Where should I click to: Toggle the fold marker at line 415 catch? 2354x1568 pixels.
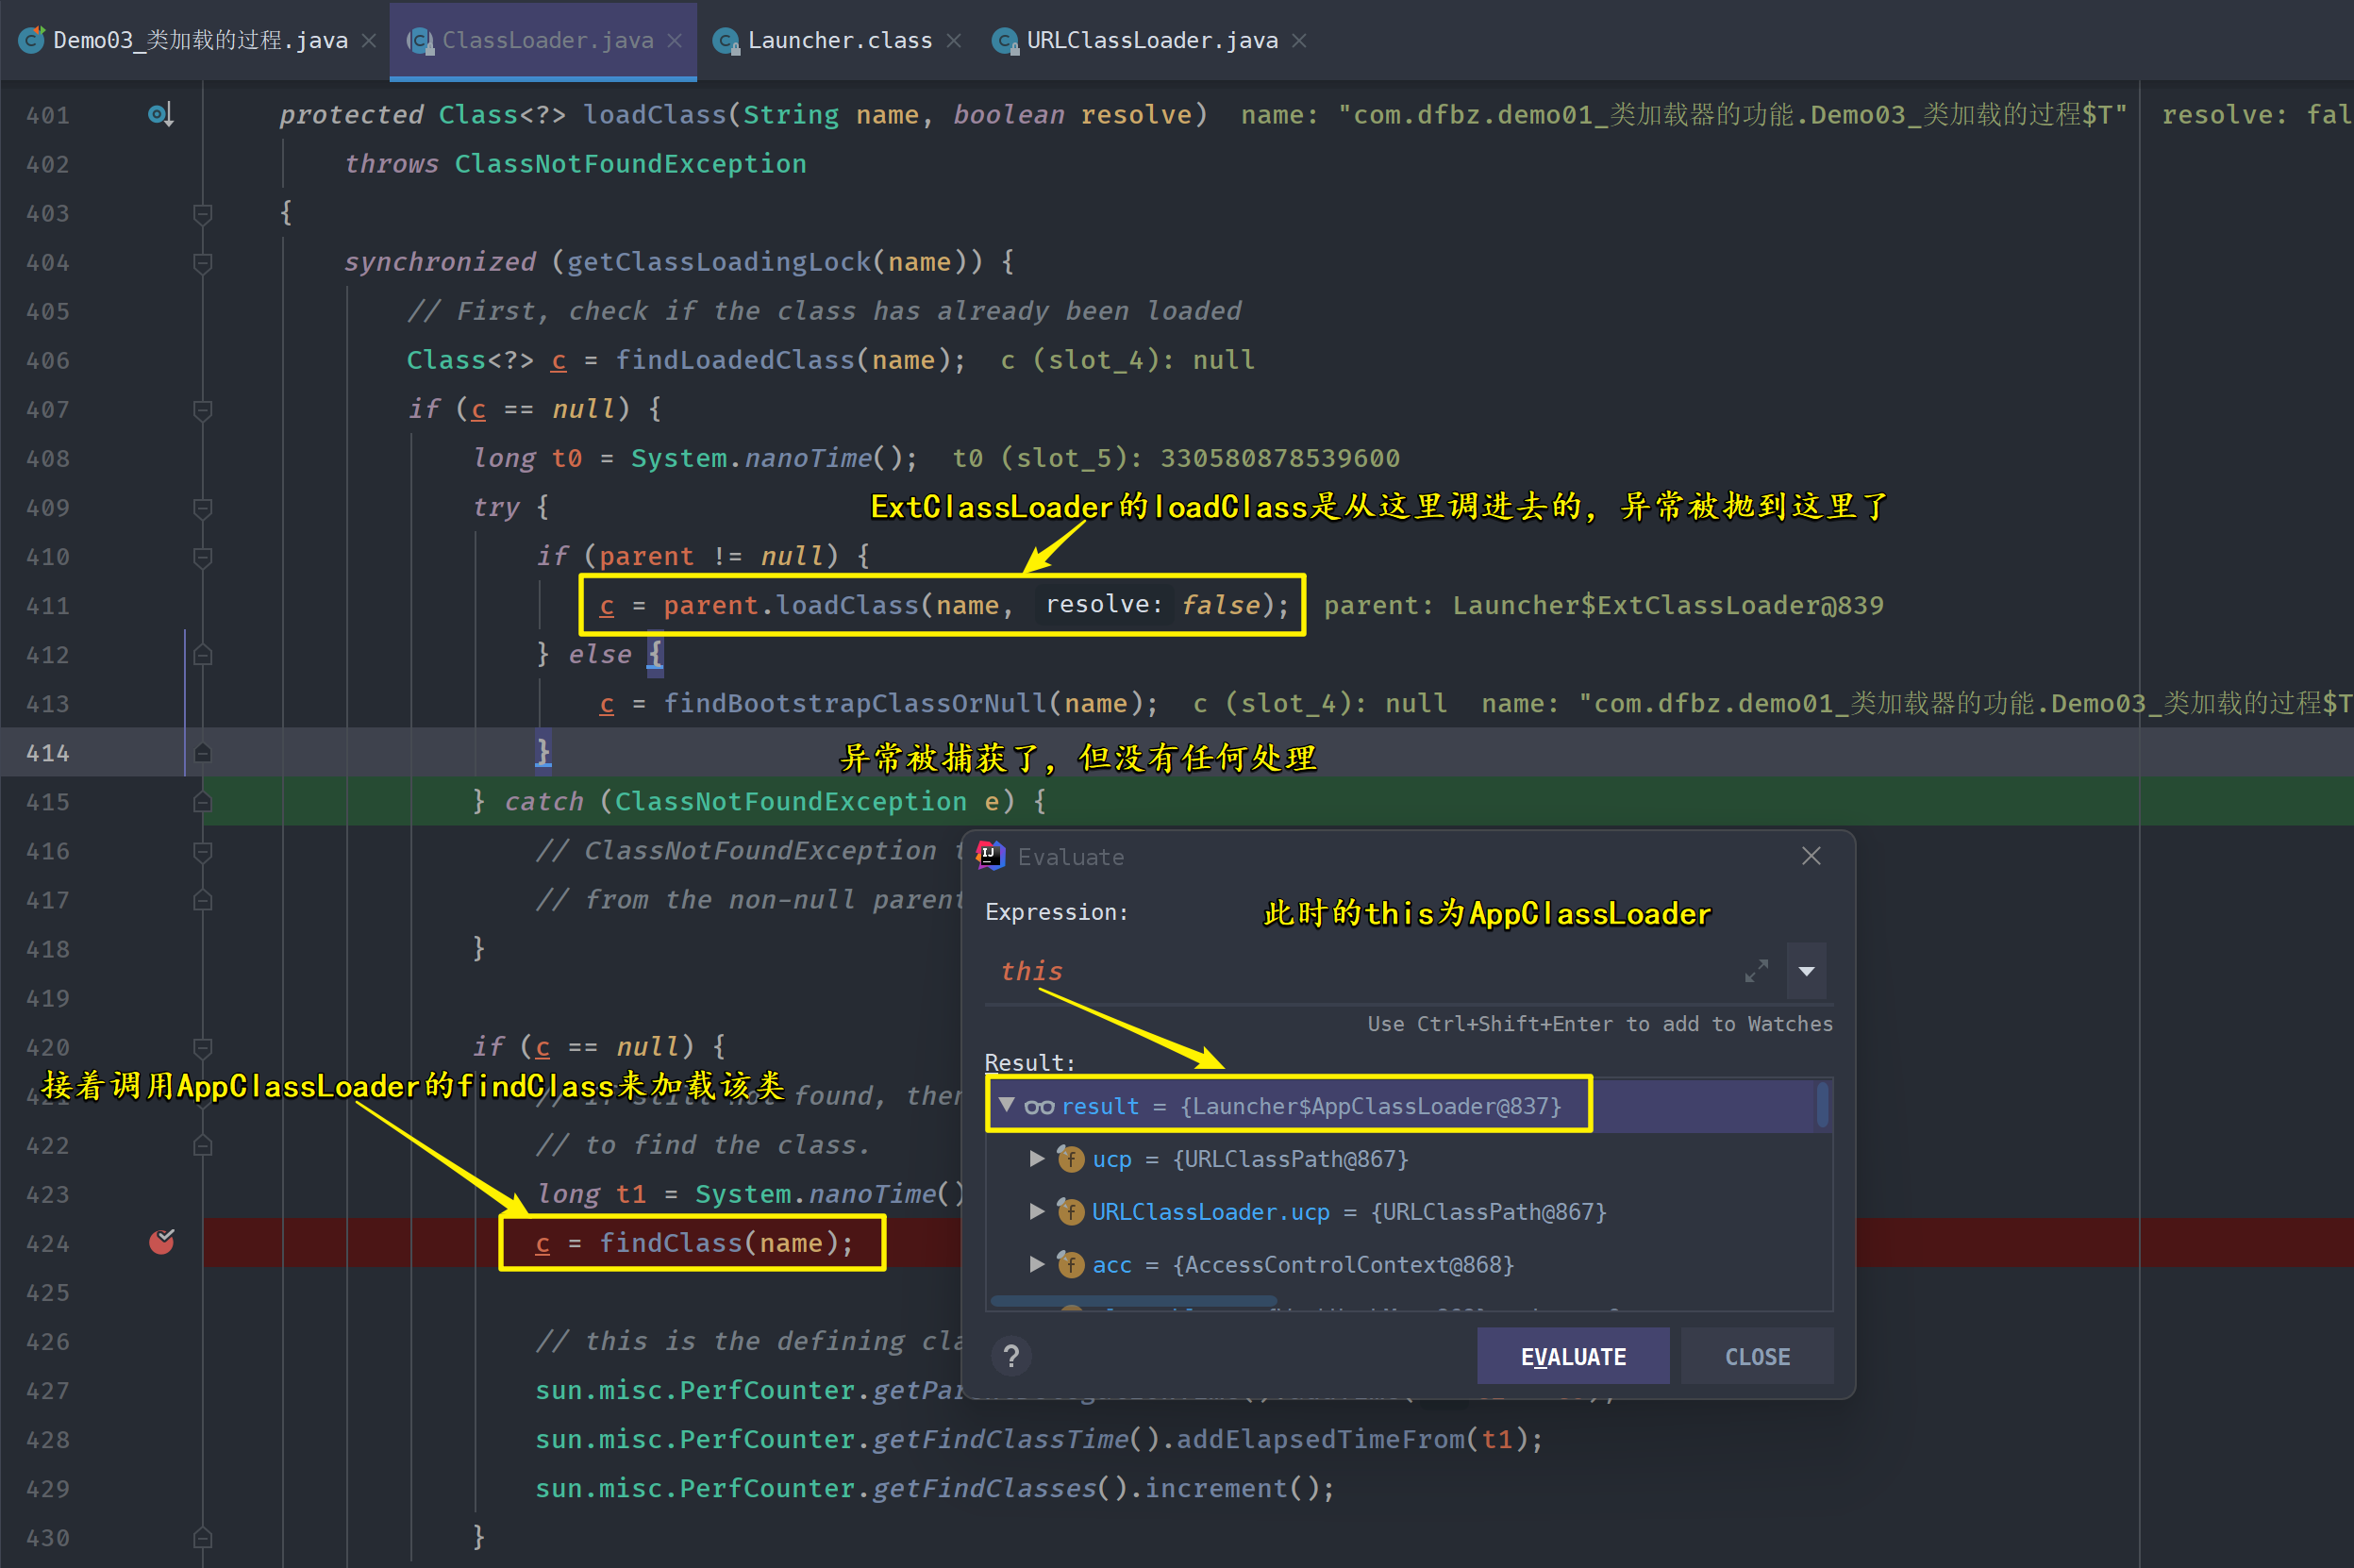coord(202,802)
